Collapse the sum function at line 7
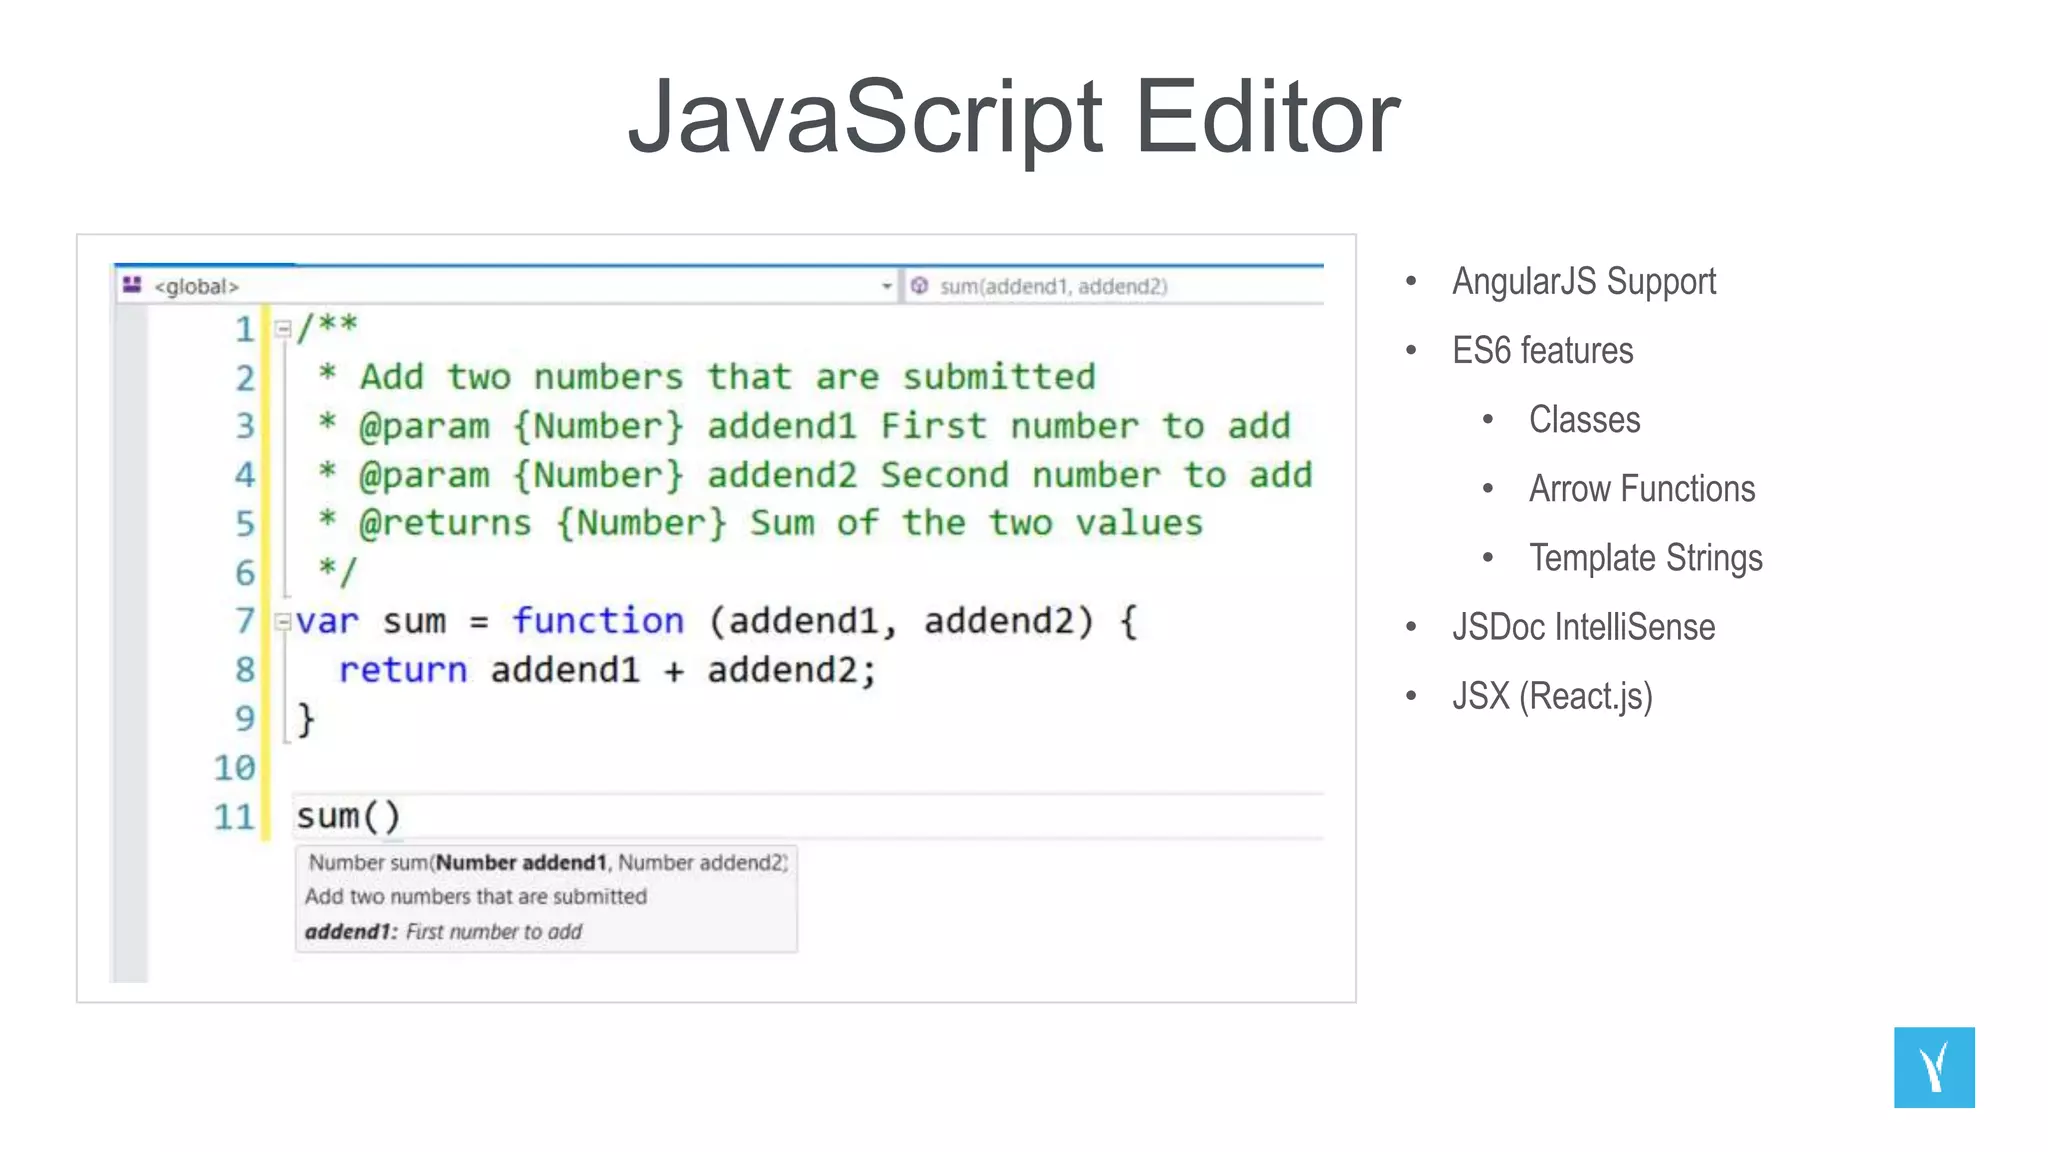The width and height of the screenshot is (2048, 1152). tap(283, 621)
